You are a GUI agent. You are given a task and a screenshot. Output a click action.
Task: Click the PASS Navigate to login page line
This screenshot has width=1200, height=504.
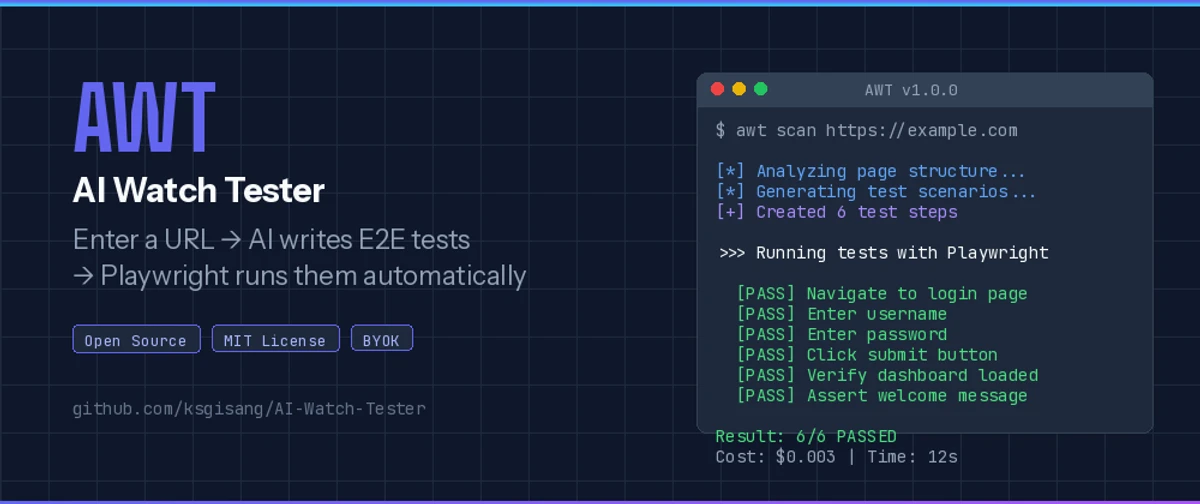(882, 294)
